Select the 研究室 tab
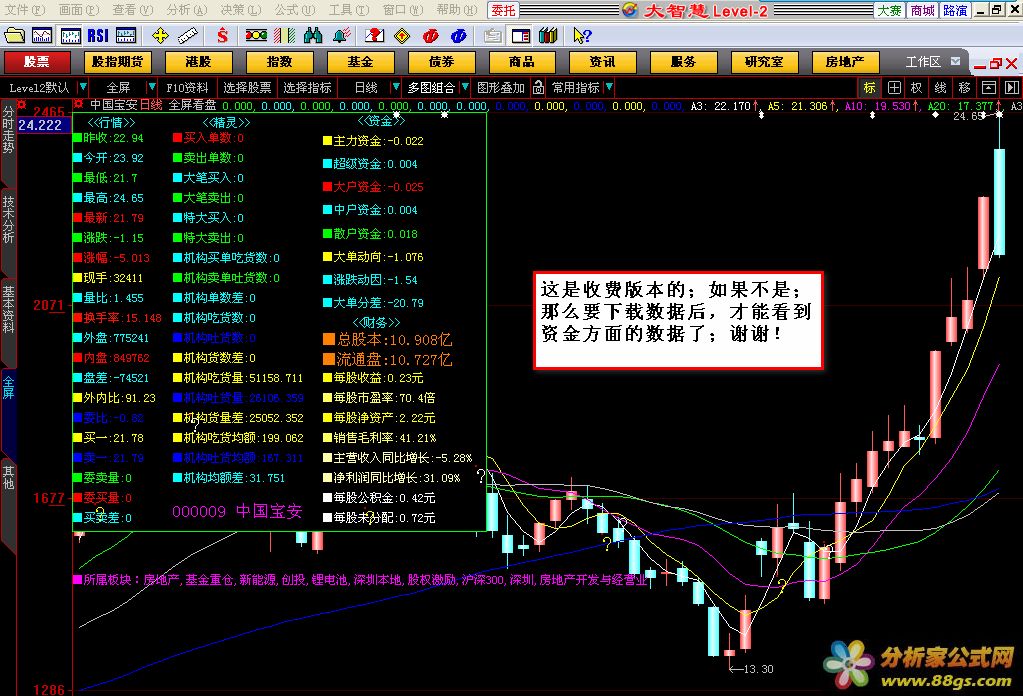The width and height of the screenshot is (1023, 696). pos(764,62)
